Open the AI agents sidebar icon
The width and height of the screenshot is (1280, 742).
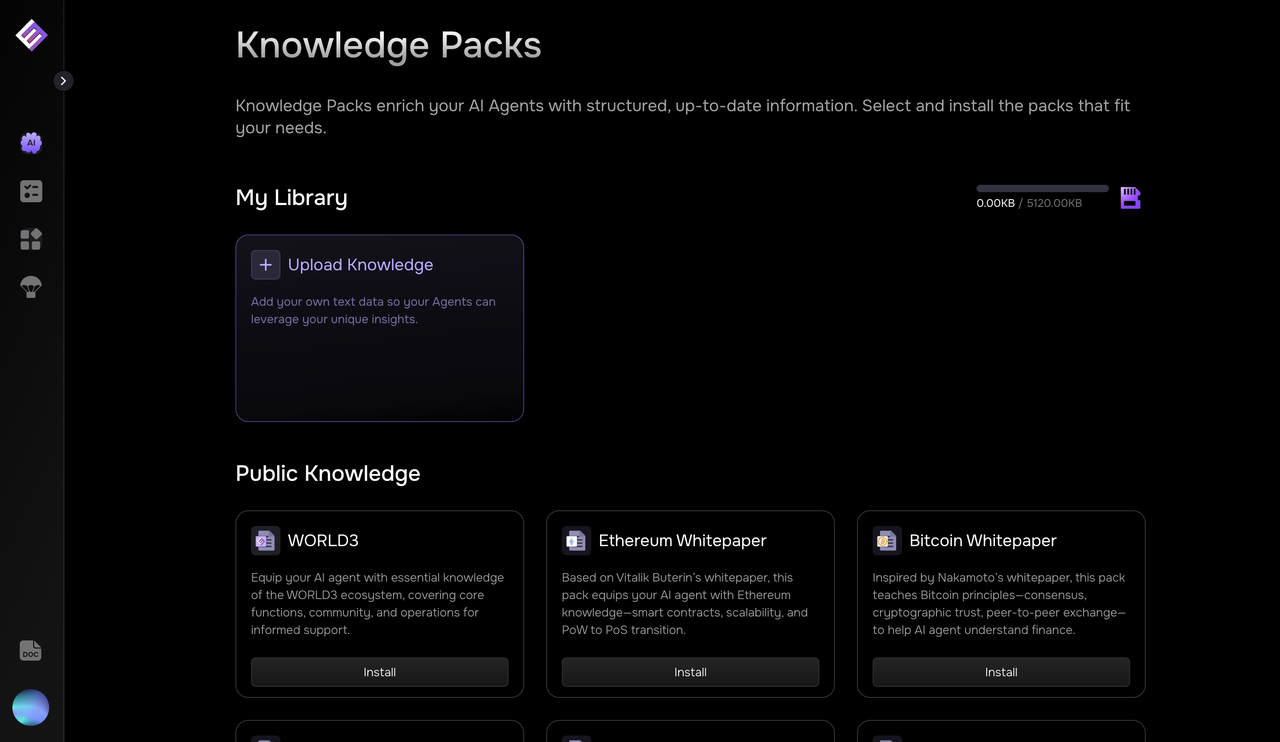point(31,143)
